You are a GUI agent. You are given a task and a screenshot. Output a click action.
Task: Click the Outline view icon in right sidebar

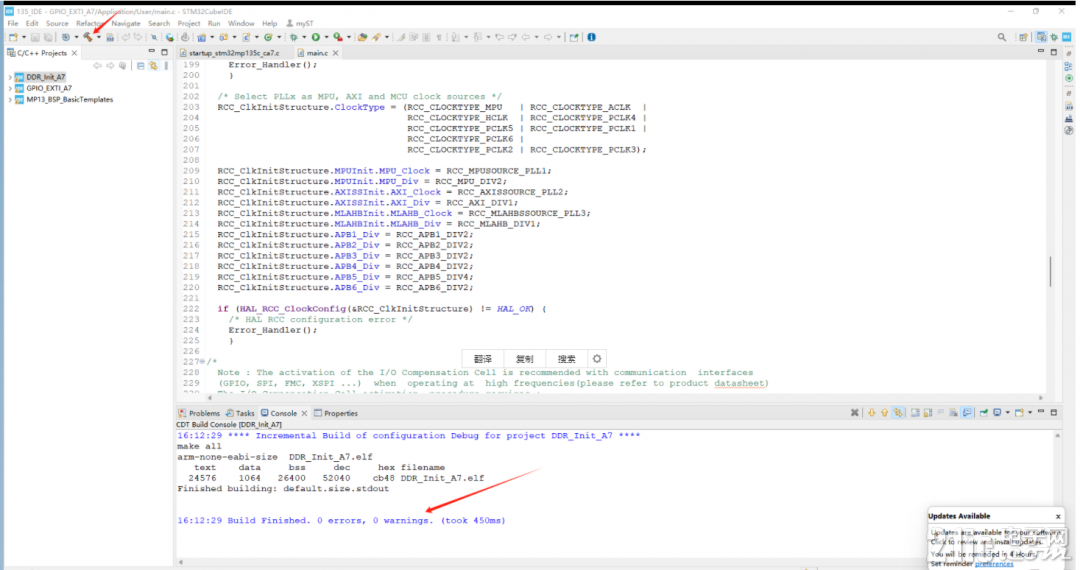coord(1068,66)
